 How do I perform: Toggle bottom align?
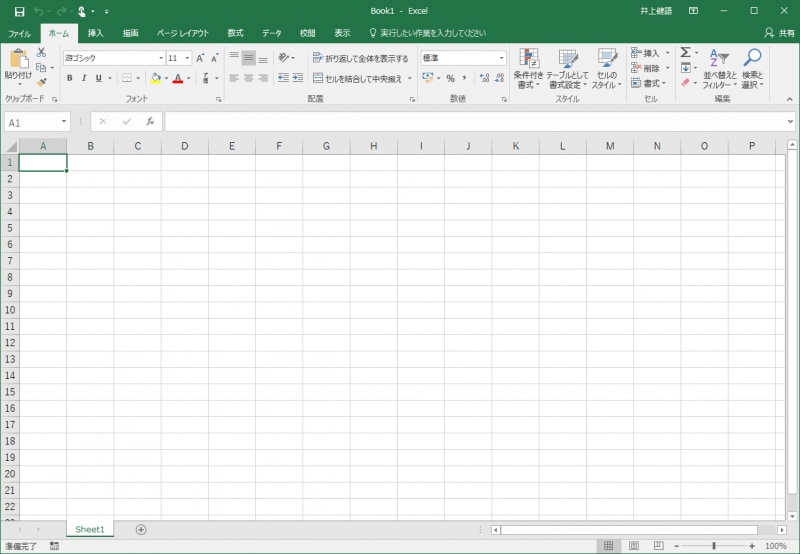tap(263, 58)
